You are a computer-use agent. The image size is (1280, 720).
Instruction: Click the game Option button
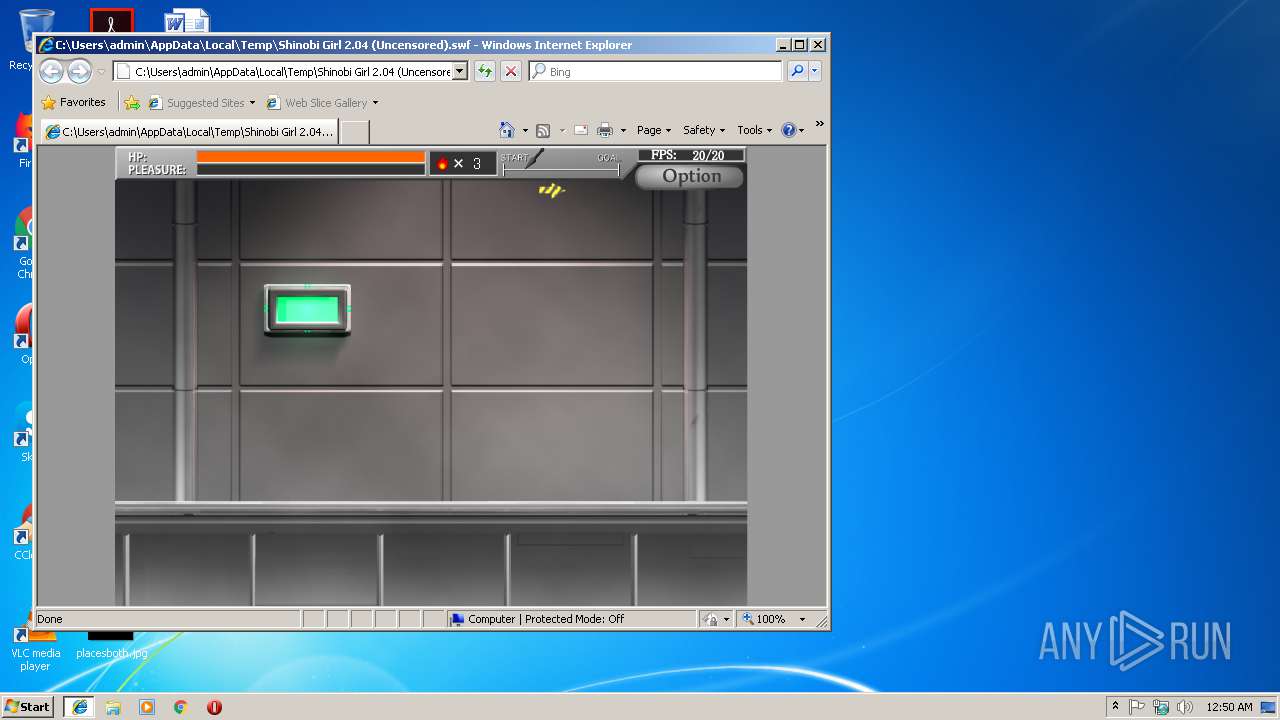pyautogui.click(x=690, y=176)
